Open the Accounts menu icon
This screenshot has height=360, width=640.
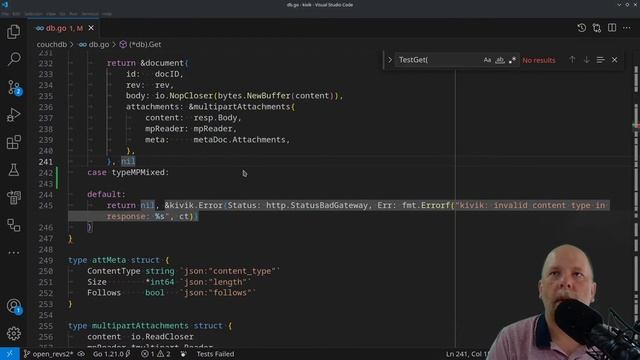point(13,306)
